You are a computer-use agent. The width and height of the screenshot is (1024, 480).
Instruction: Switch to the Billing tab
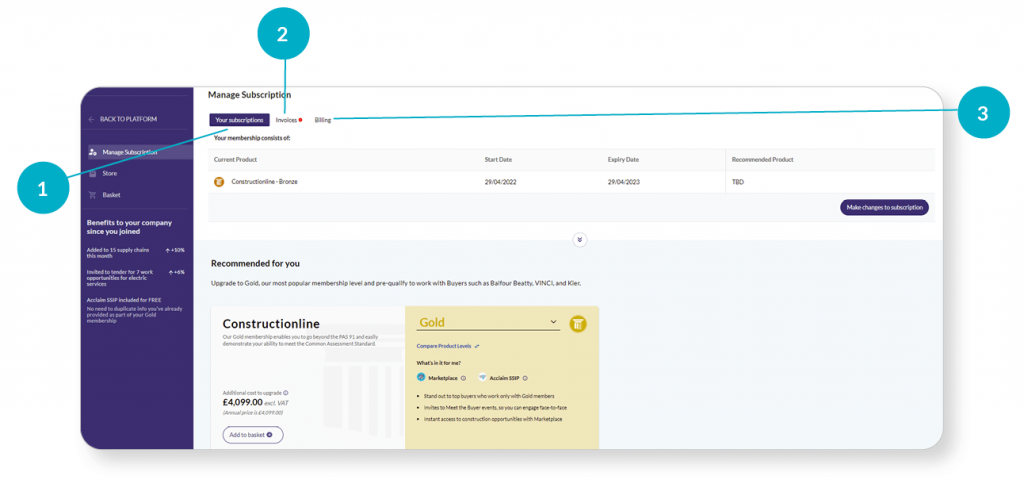(x=323, y=120)
